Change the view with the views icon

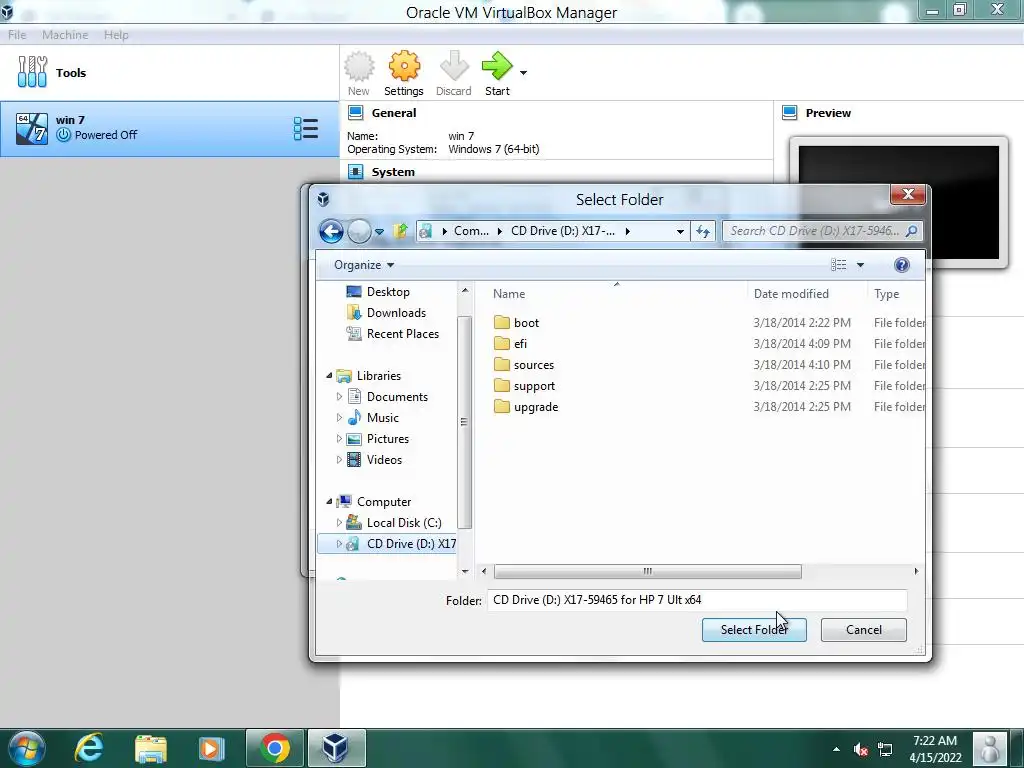click(x=839, y=264)
